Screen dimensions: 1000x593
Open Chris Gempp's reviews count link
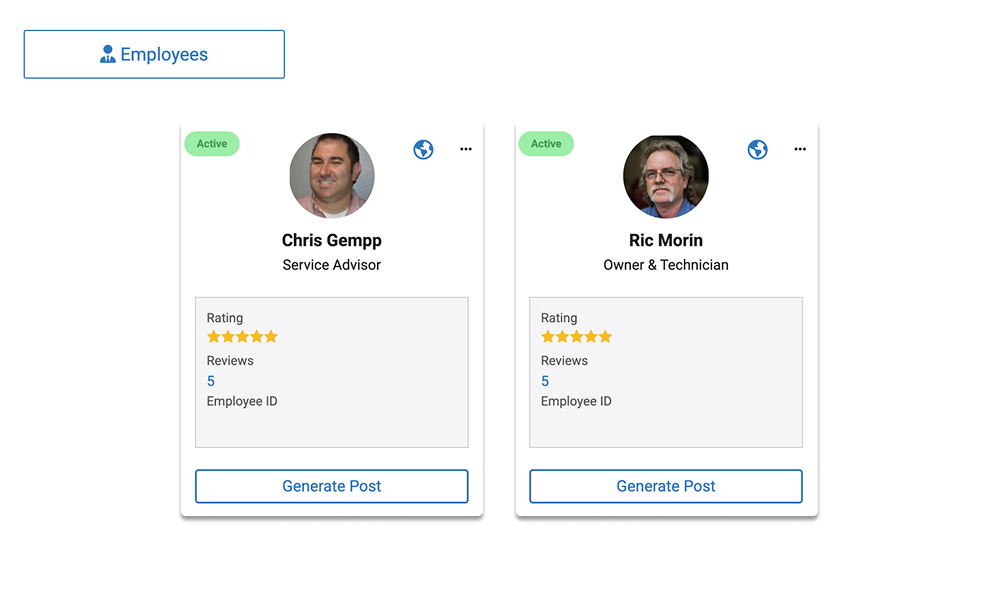coord(211,381)
